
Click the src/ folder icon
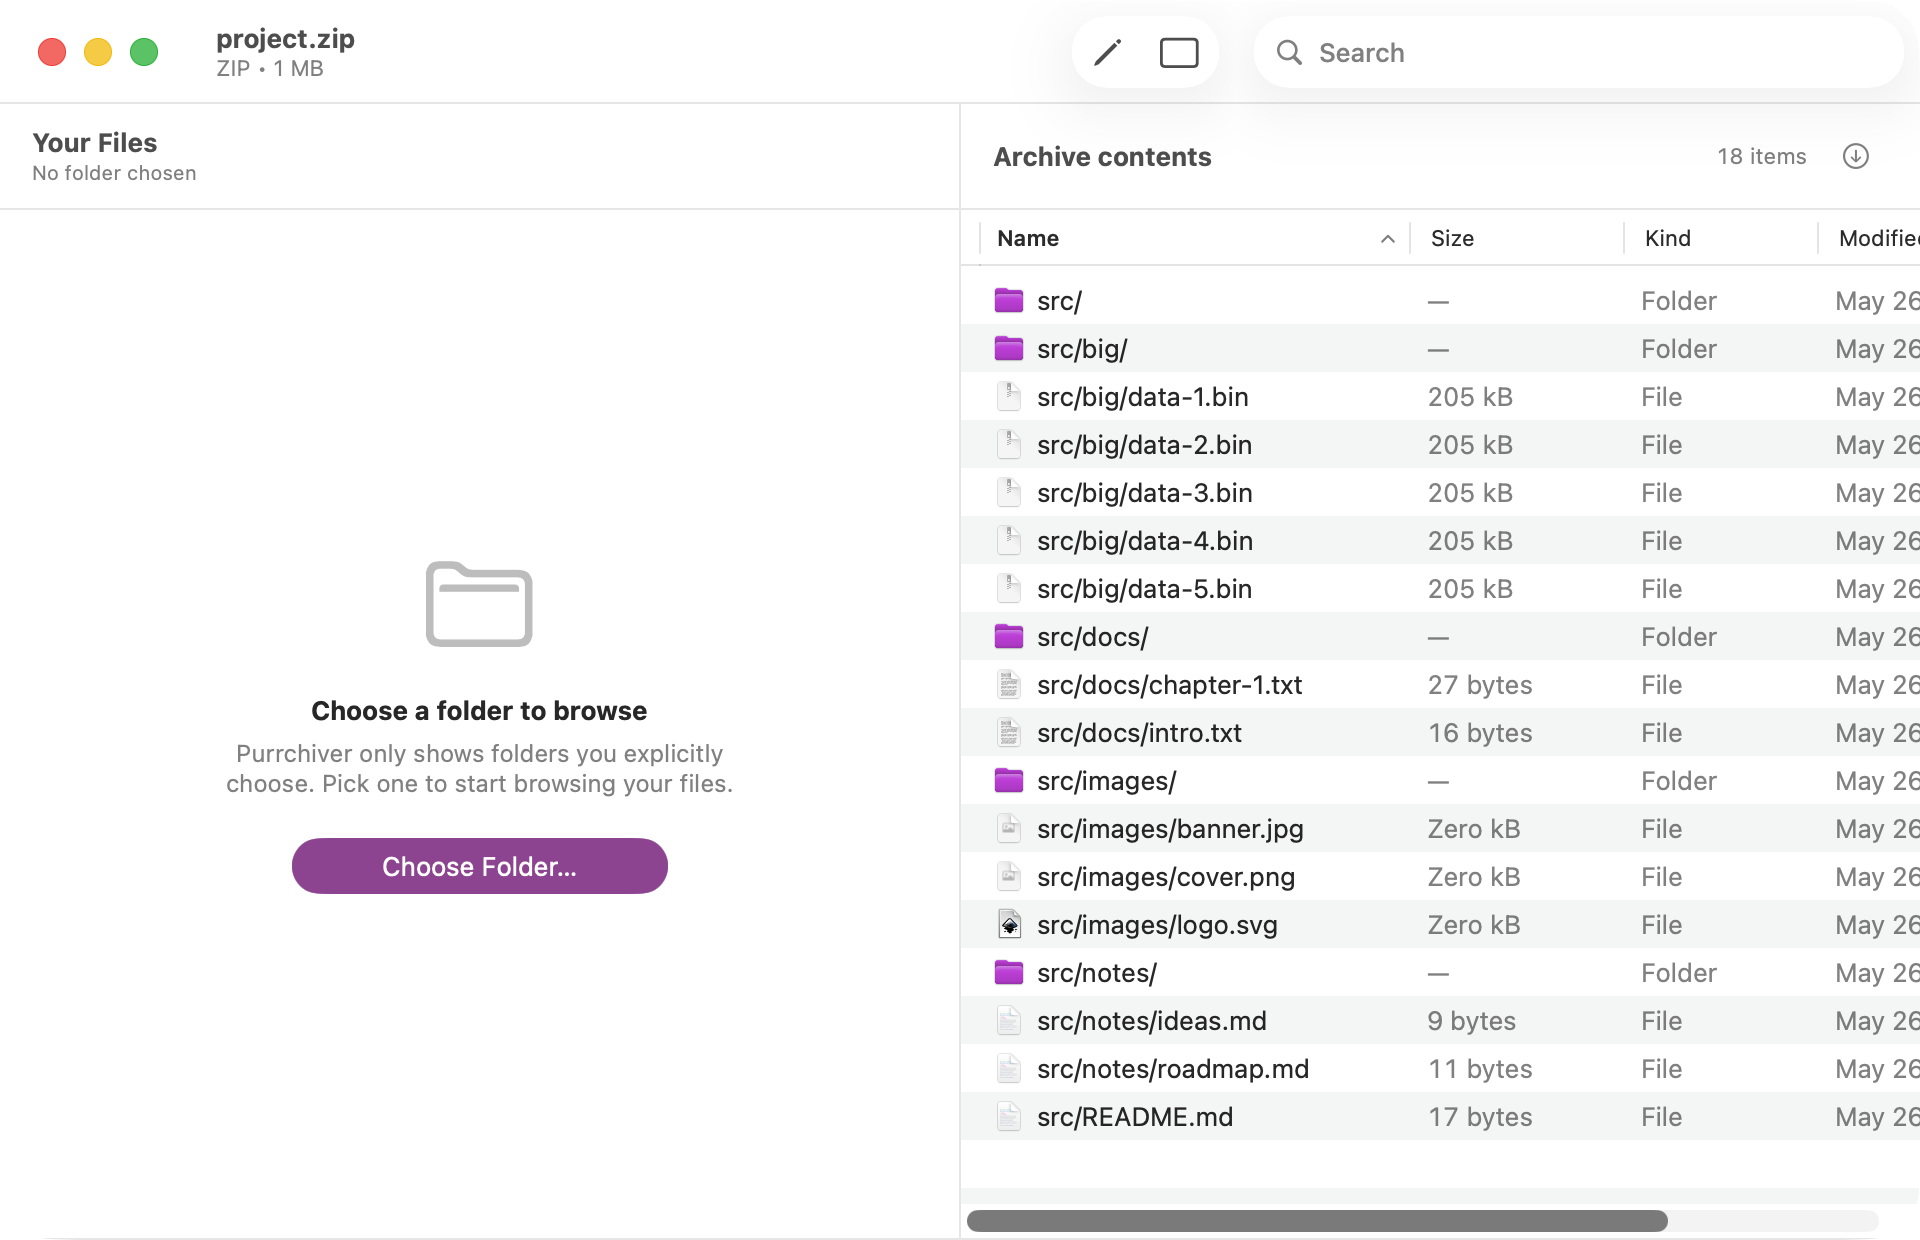click(1009, 300)
